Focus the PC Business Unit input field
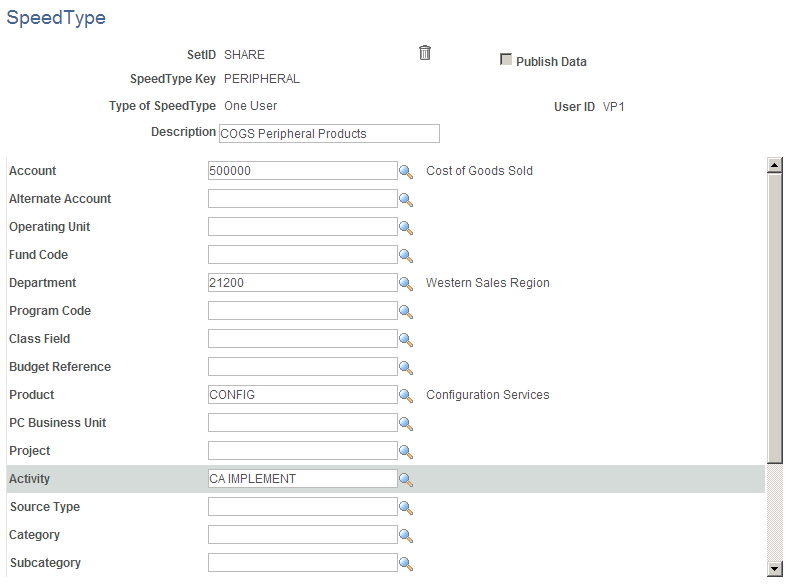789x584 pixels. pyautogui.click(x=302, y=423)
